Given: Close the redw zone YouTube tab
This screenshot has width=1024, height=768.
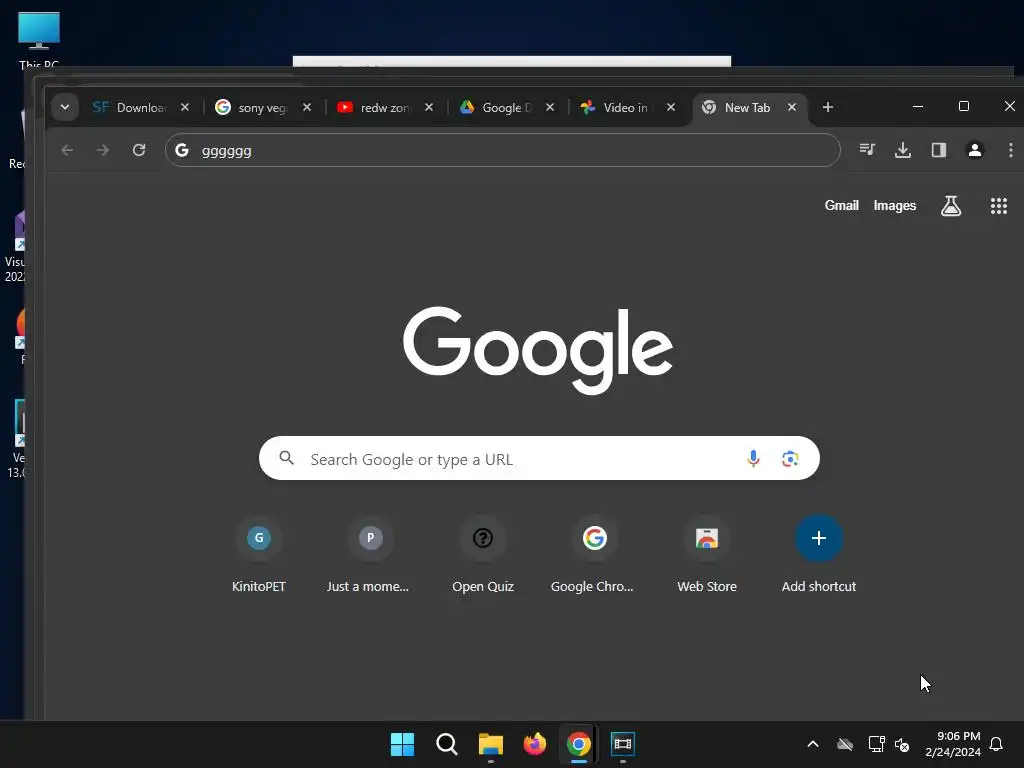Looking at the screenshot, I should pos(429,107).
